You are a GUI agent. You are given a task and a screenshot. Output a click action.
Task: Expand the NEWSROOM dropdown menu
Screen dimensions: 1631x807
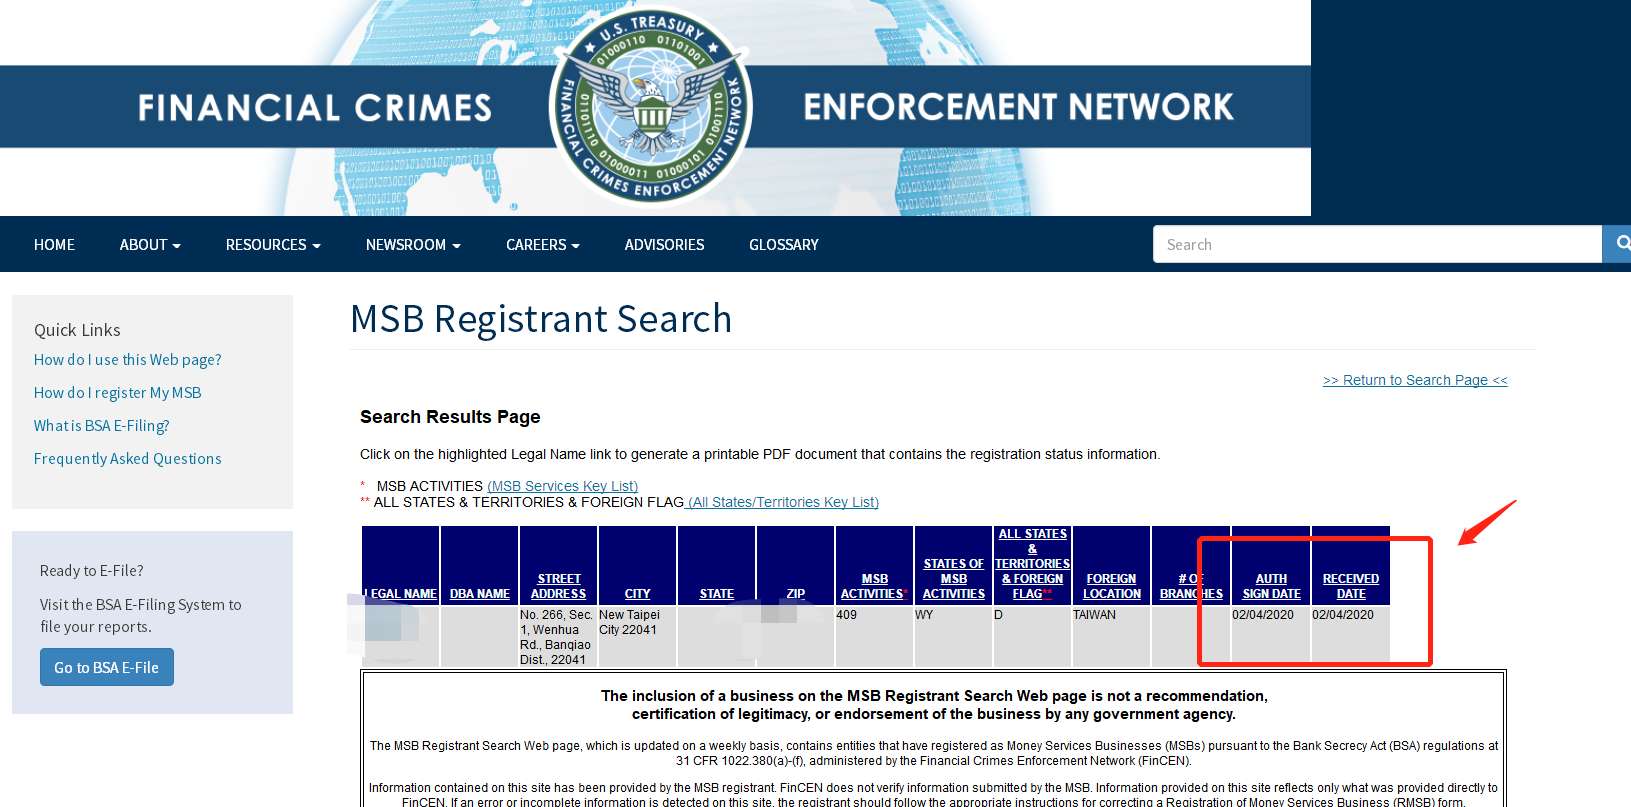coord(413,245)
